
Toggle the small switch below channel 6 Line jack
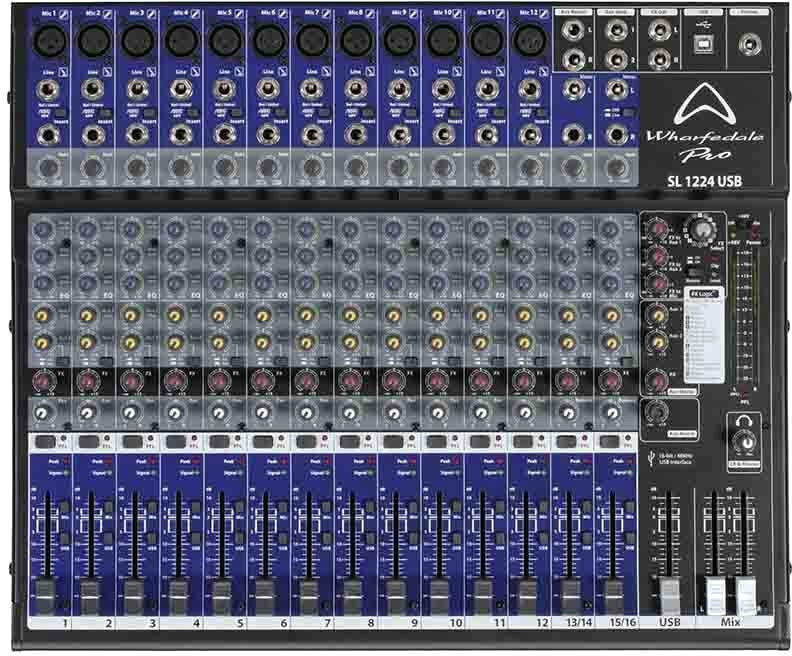(x=279, y=113)
